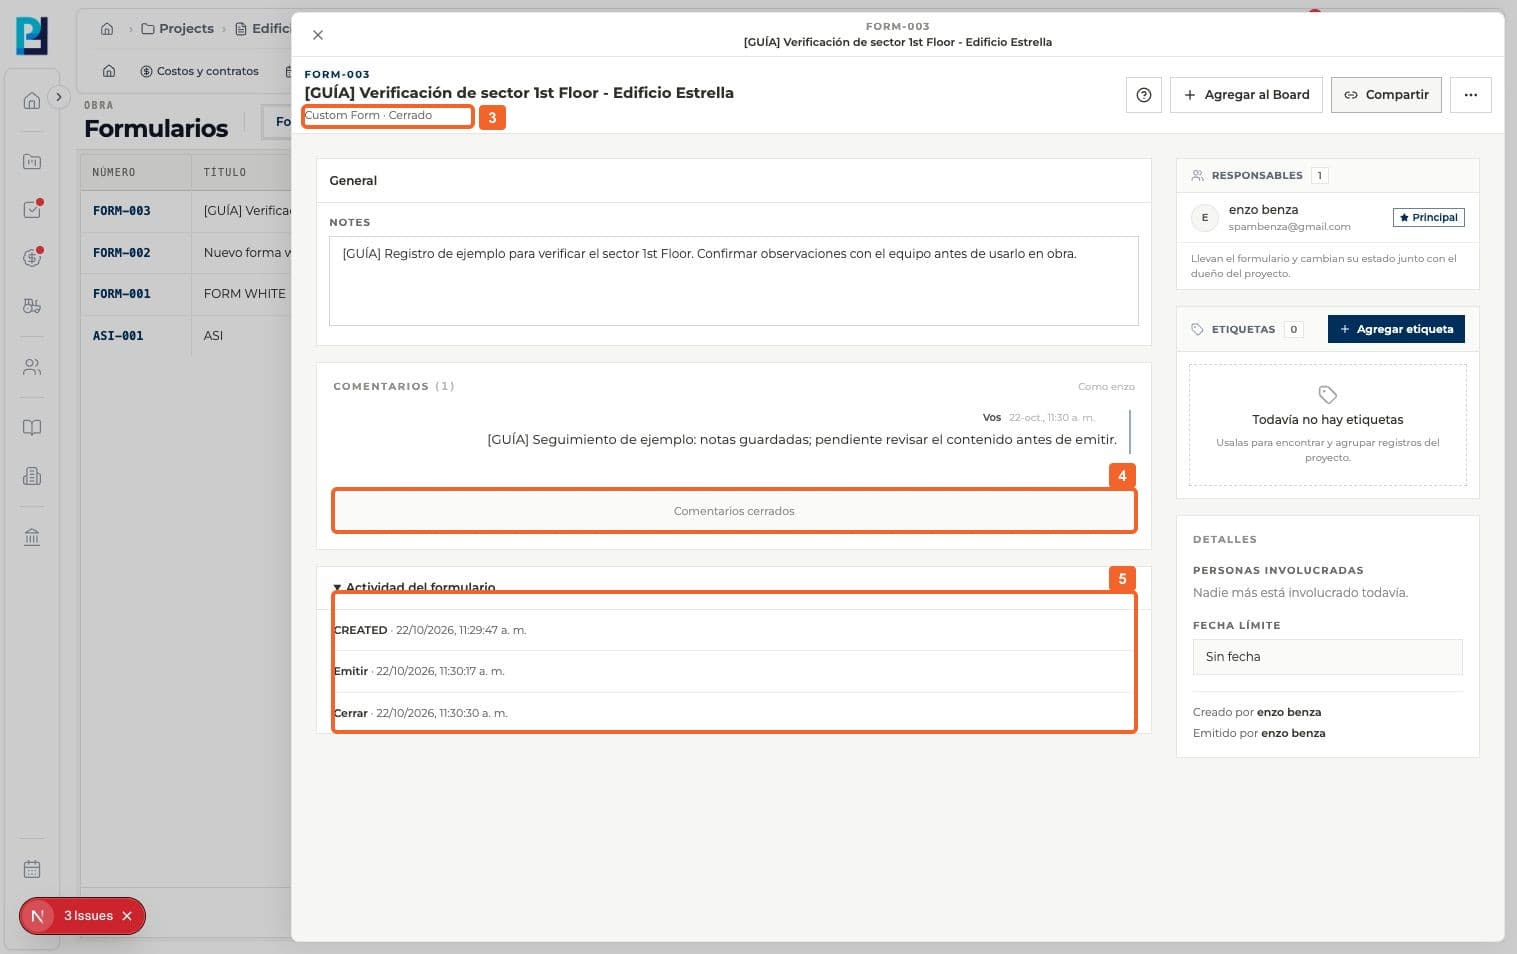Open the home icon in left sidebar
Screen dimensions: 1517x954
click(32, 101)
